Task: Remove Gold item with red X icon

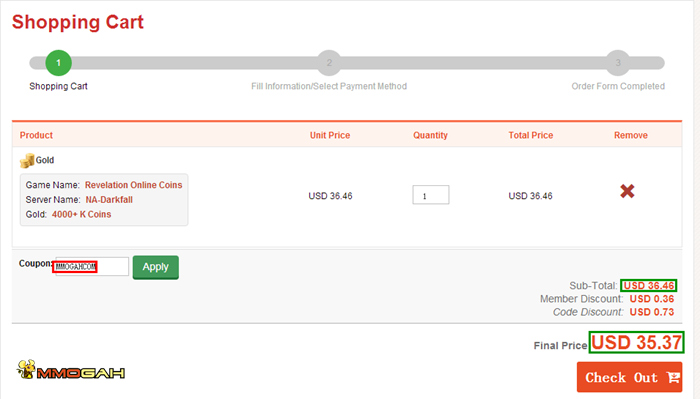Action: click(627, 191)
